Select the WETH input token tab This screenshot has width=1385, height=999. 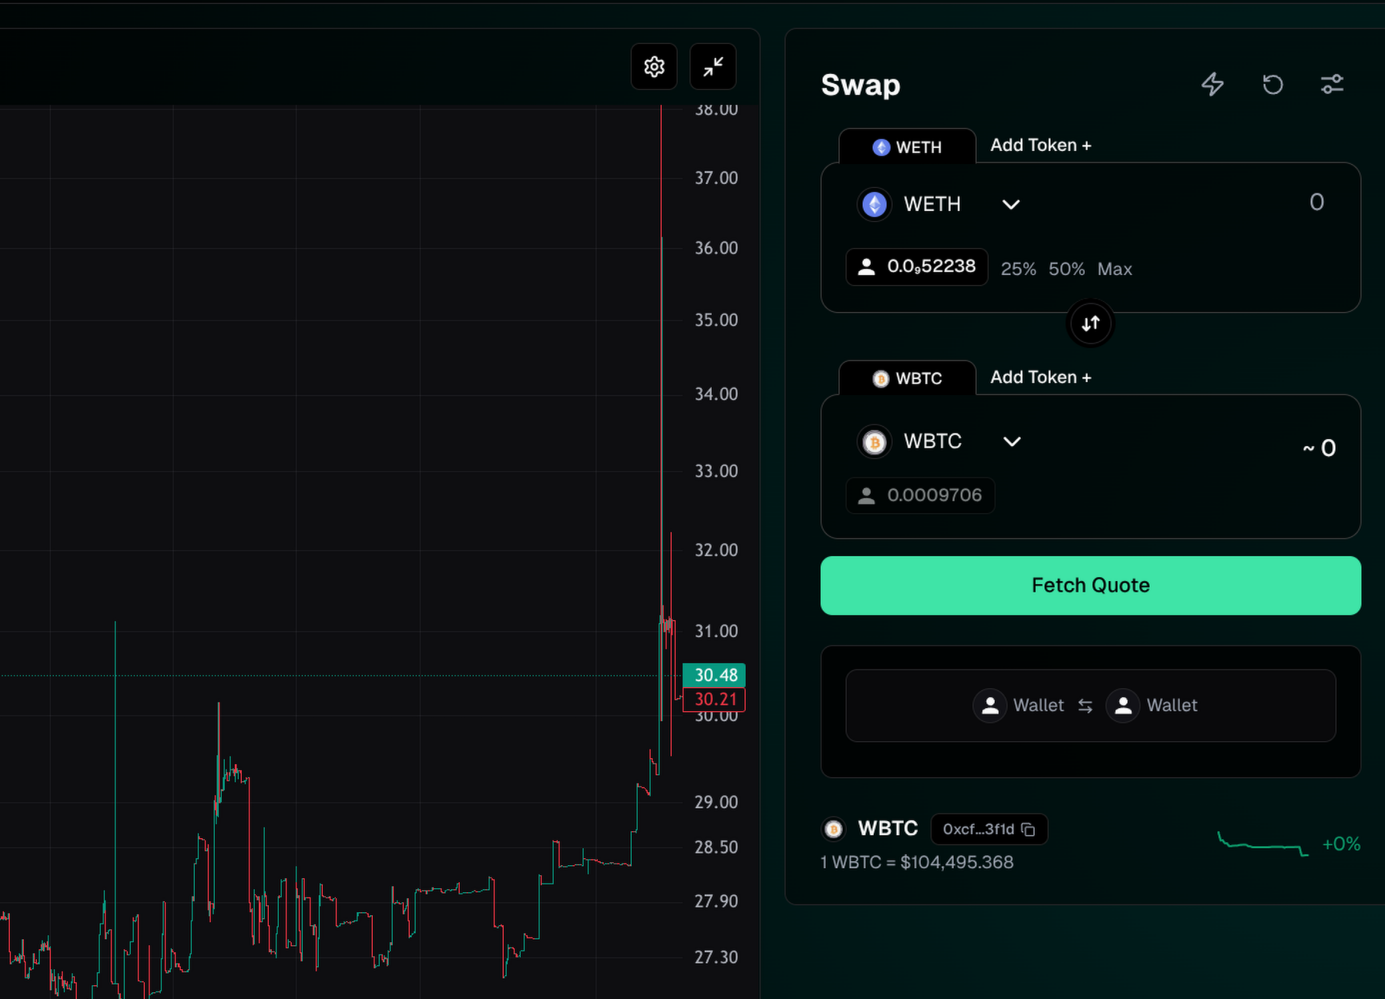(x=907, y=147)
